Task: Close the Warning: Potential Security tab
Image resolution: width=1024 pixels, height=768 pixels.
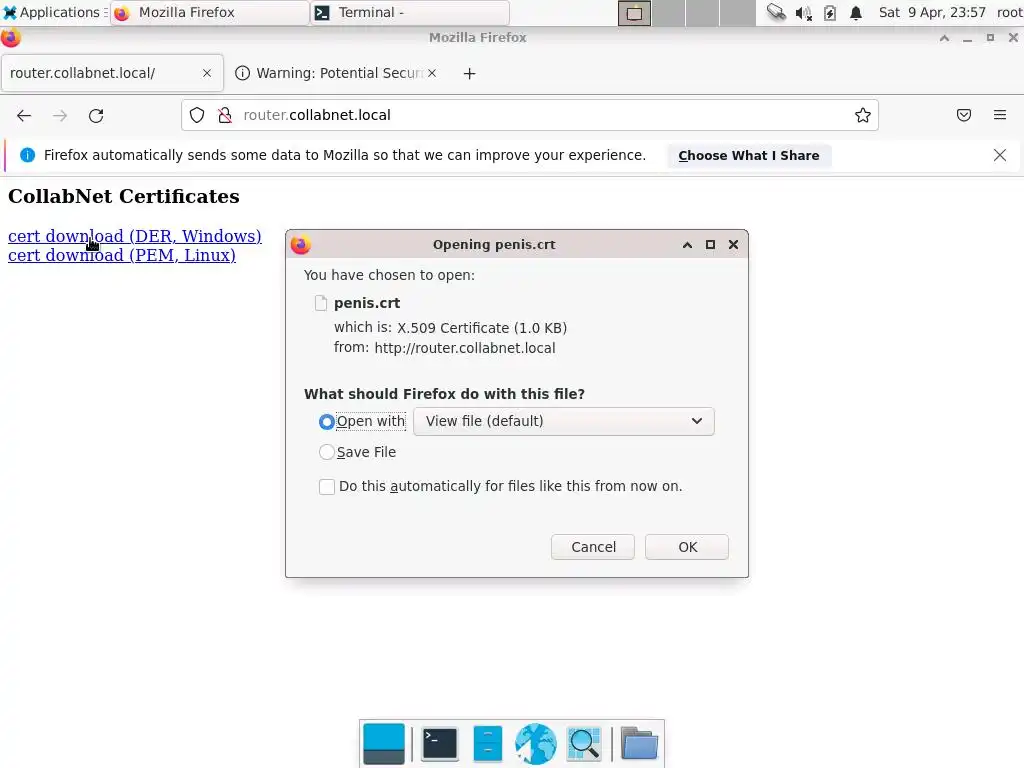Action: [432, 73]
